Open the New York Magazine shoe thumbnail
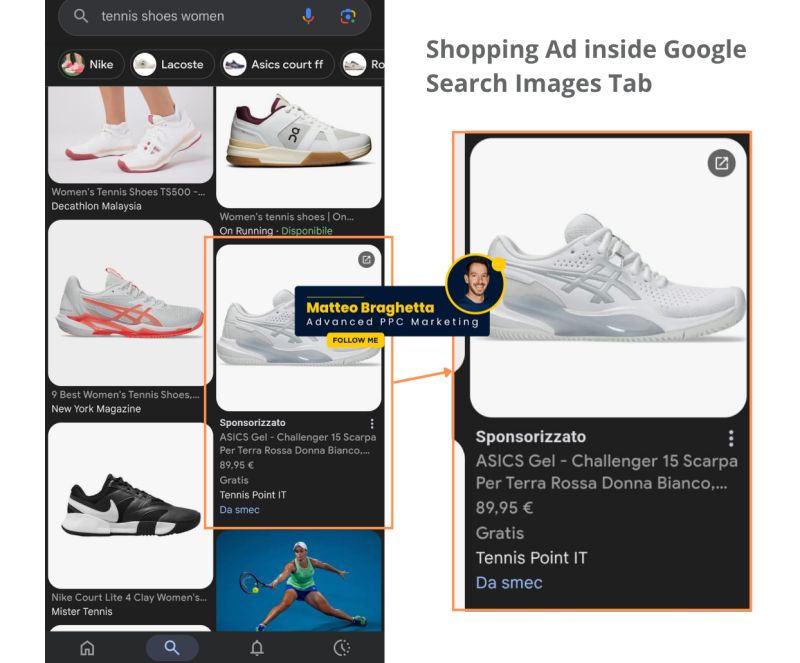The height and width of the screenshot is (663, 800). 130,302
